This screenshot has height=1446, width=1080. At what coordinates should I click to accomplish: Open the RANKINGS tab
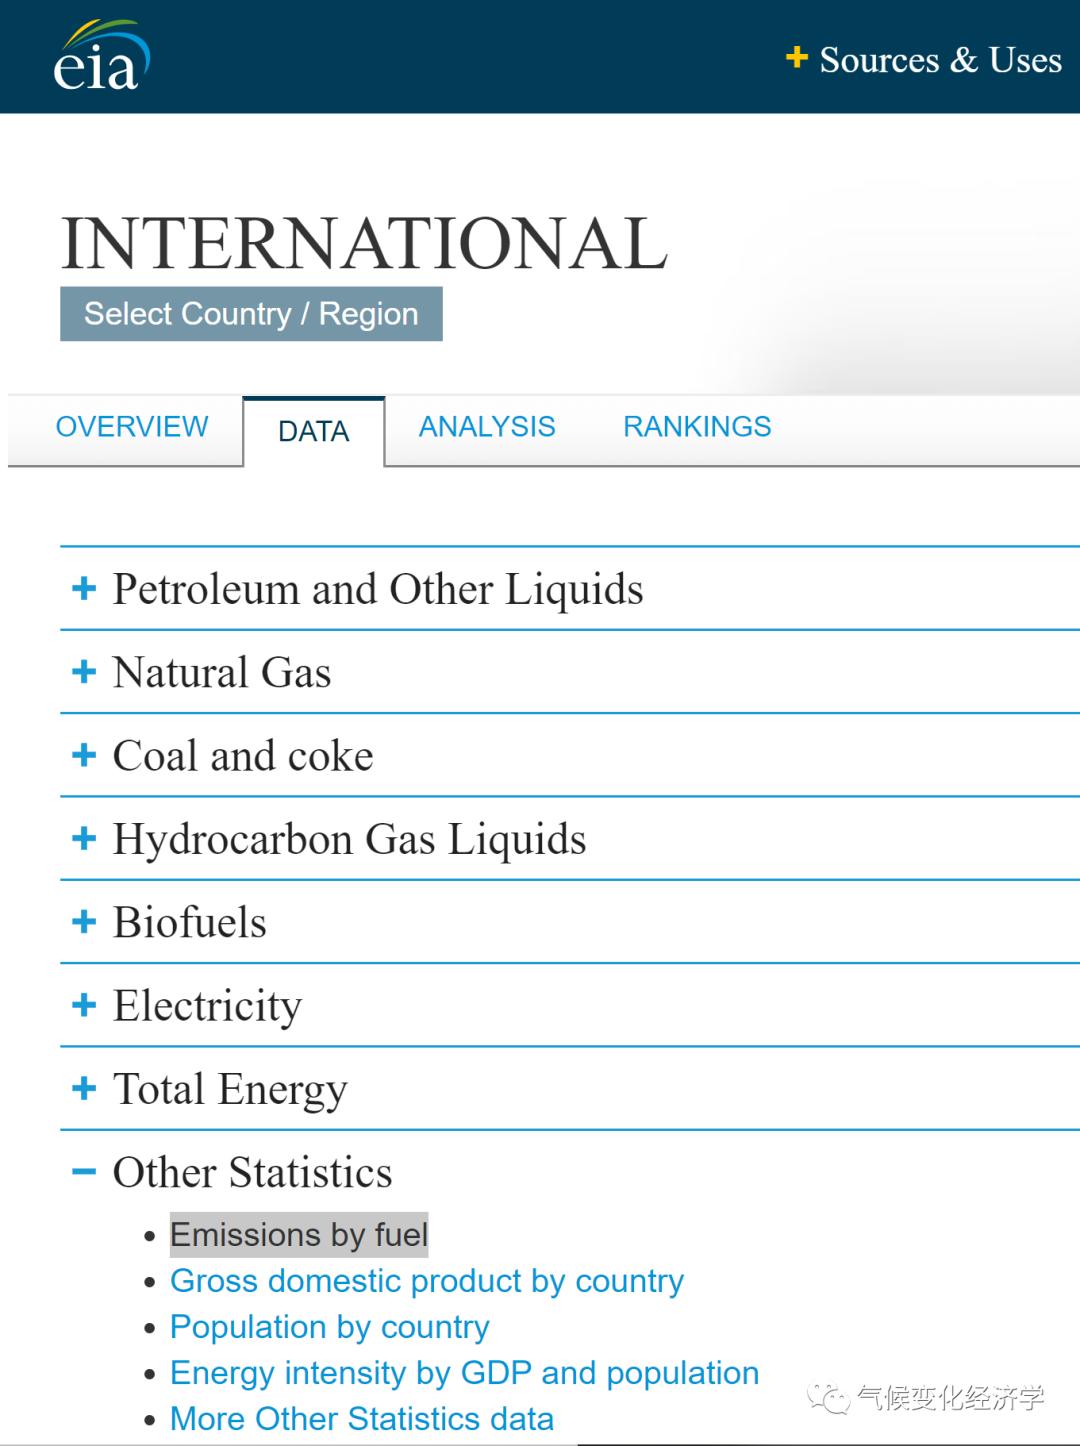pos(697,427)
